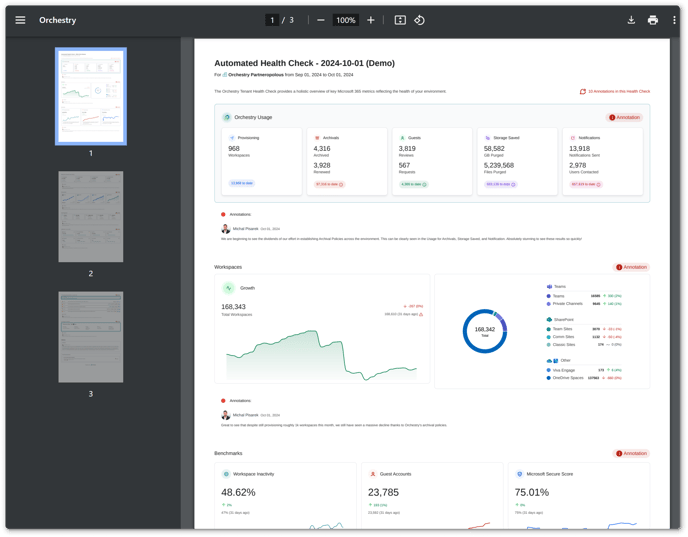This screenshot has height=537, width=688.
Task: Print the document
Action: 653,20
